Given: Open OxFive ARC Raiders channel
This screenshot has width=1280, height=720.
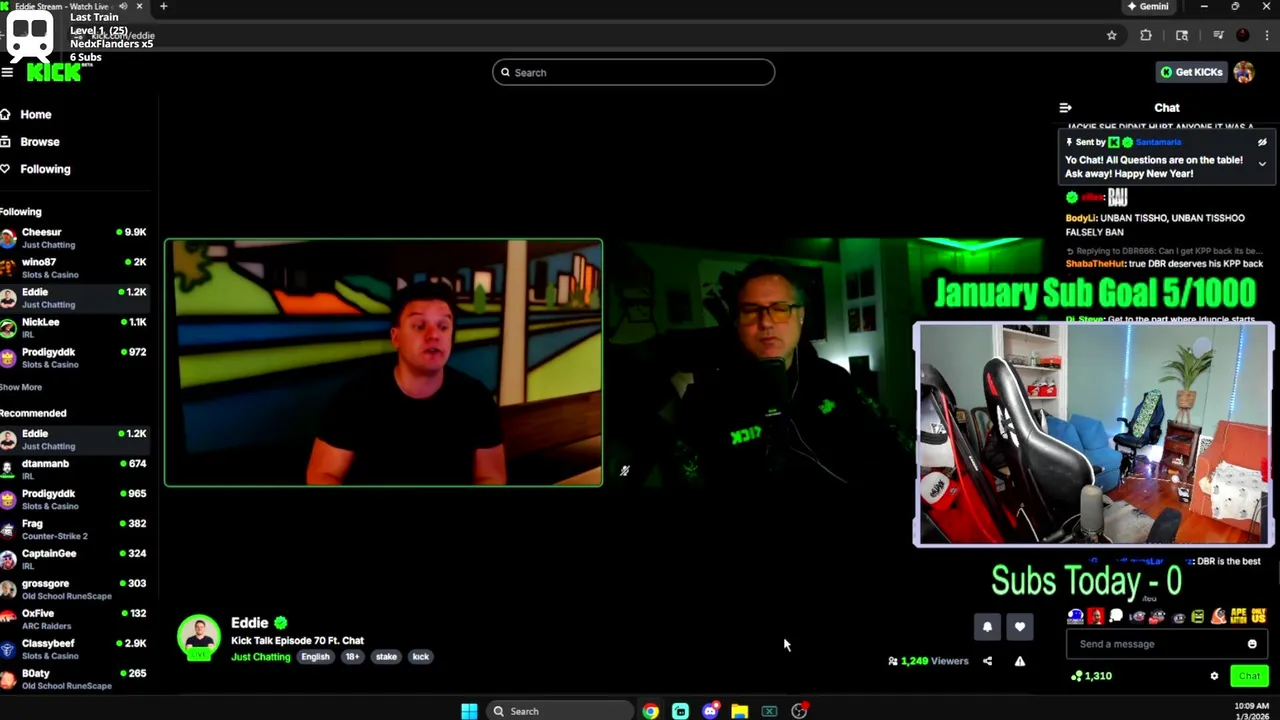Looking at the screenshot, I should coord(75,619).
